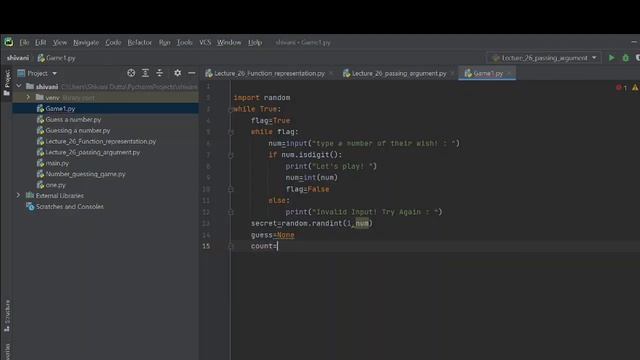The width and height of the screenshot is (640, 360).
Task: Toggle the Project tool window side tab
Action: (7, 82)
